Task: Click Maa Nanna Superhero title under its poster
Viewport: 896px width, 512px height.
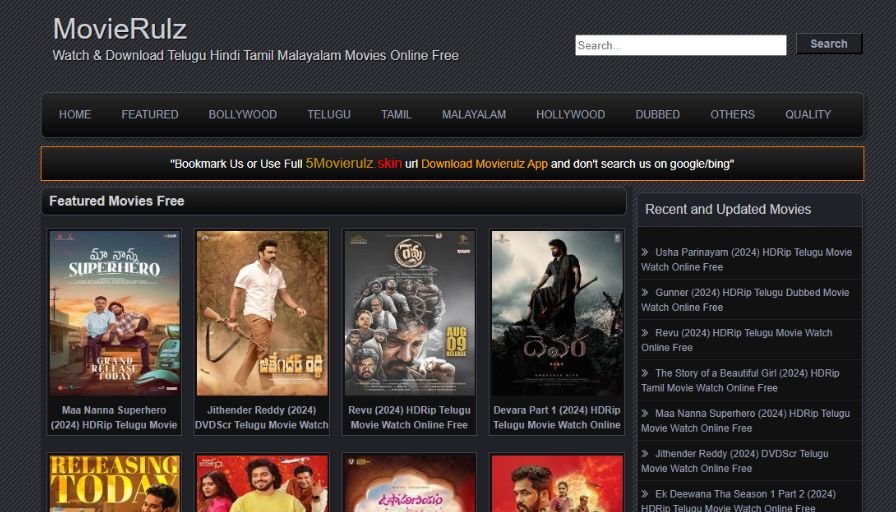Action: (114, 418)
